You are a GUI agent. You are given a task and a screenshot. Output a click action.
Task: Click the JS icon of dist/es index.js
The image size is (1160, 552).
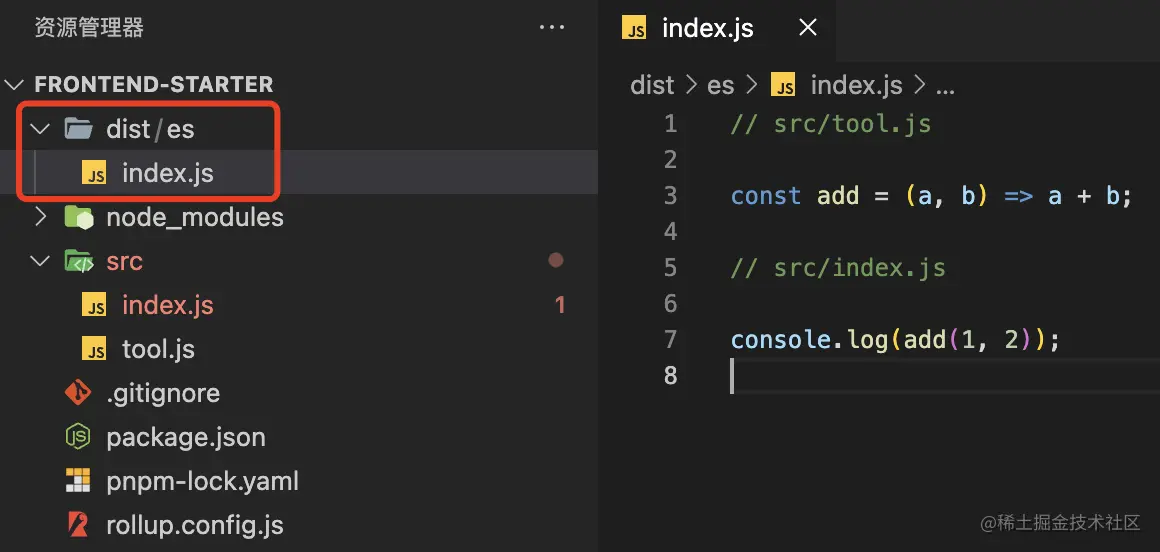[94, 174]
